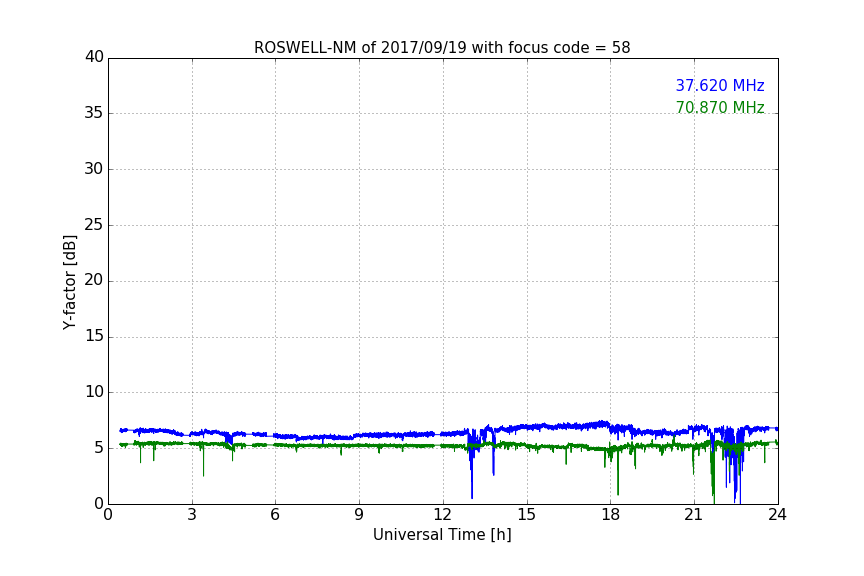Click the 'Y-factor [dB]' axis label

(69, 283)
